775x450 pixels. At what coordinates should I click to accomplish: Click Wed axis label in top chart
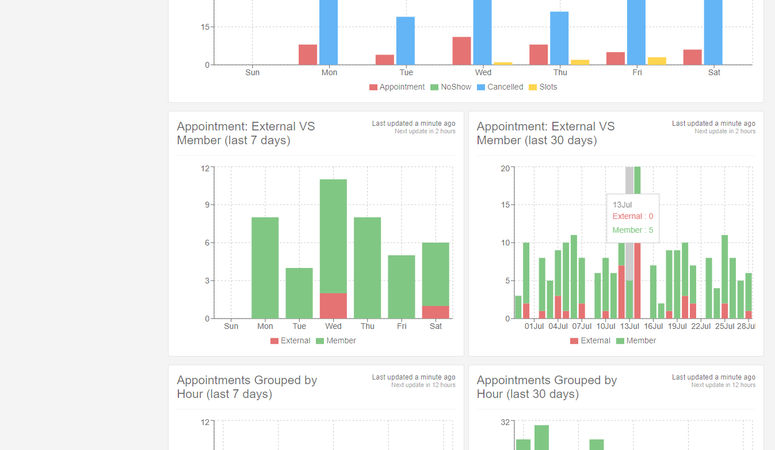[x=483, y=72]
